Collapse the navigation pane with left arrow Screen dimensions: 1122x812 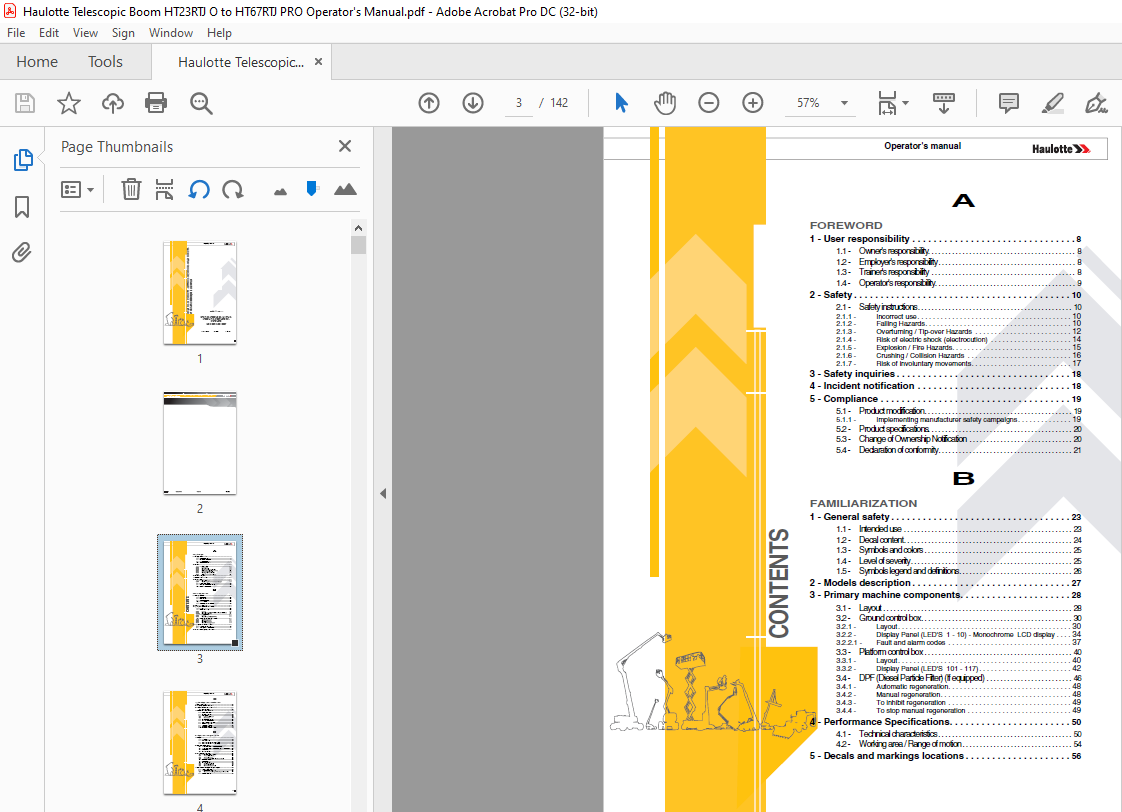[x=383, y=493]
